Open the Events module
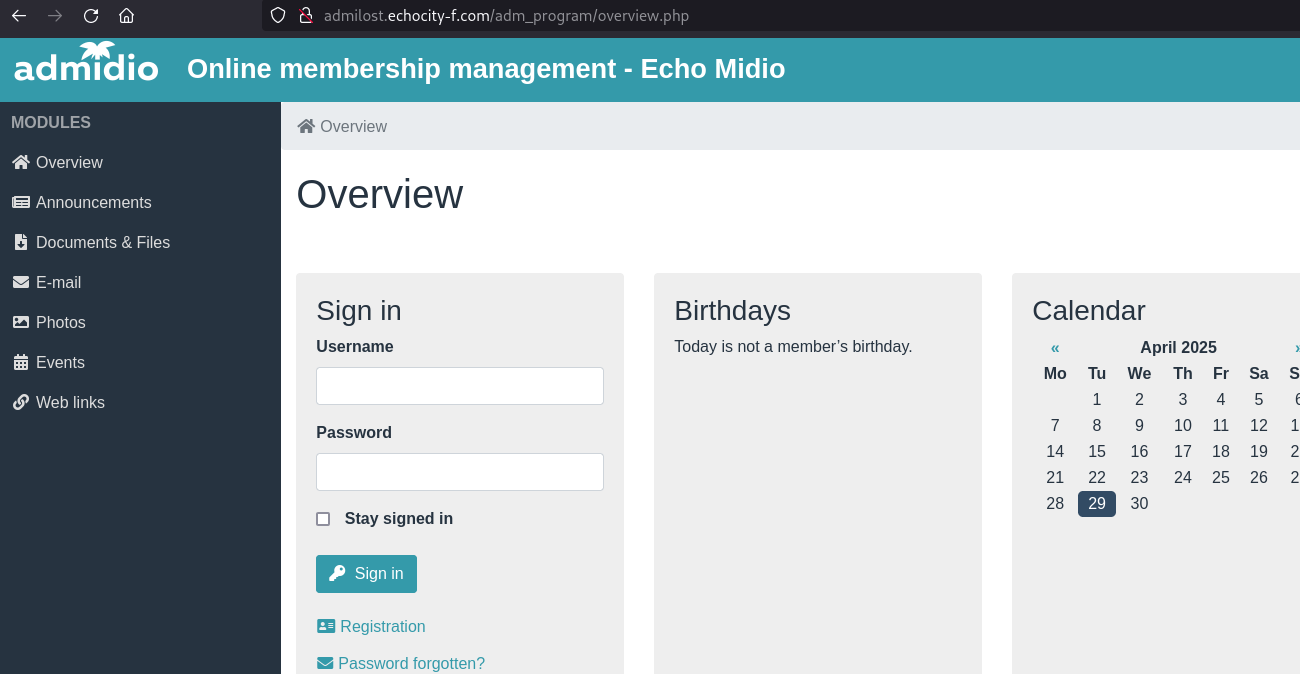Image resolution: width=1300 pixels, height=674 pixels. (x=49, y=362)
